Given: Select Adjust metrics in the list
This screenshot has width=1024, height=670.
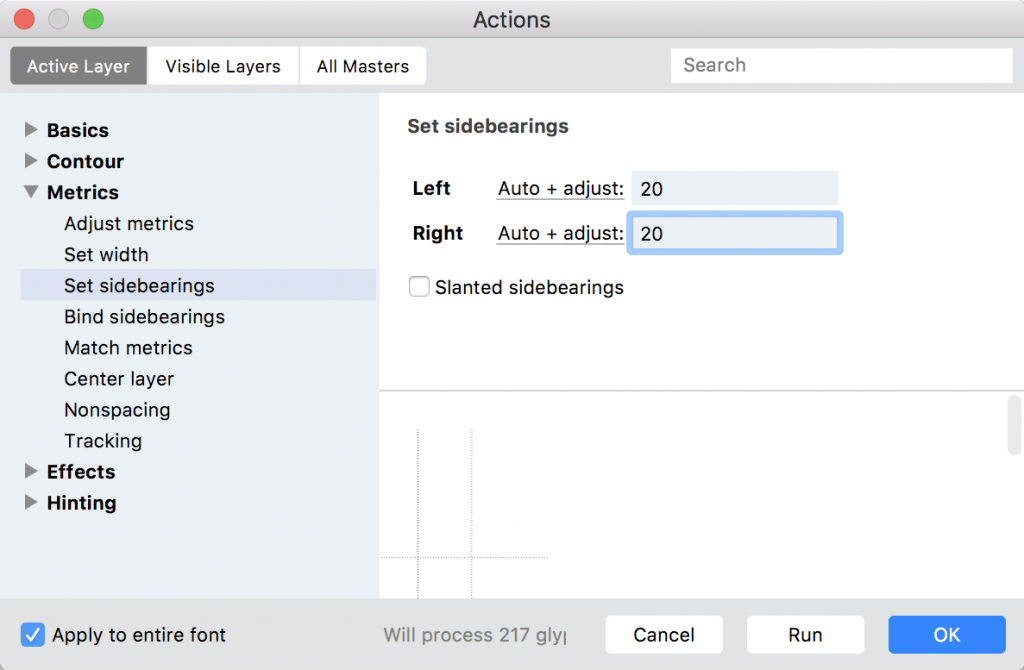Looking at the screenshot, I should 129,223.
